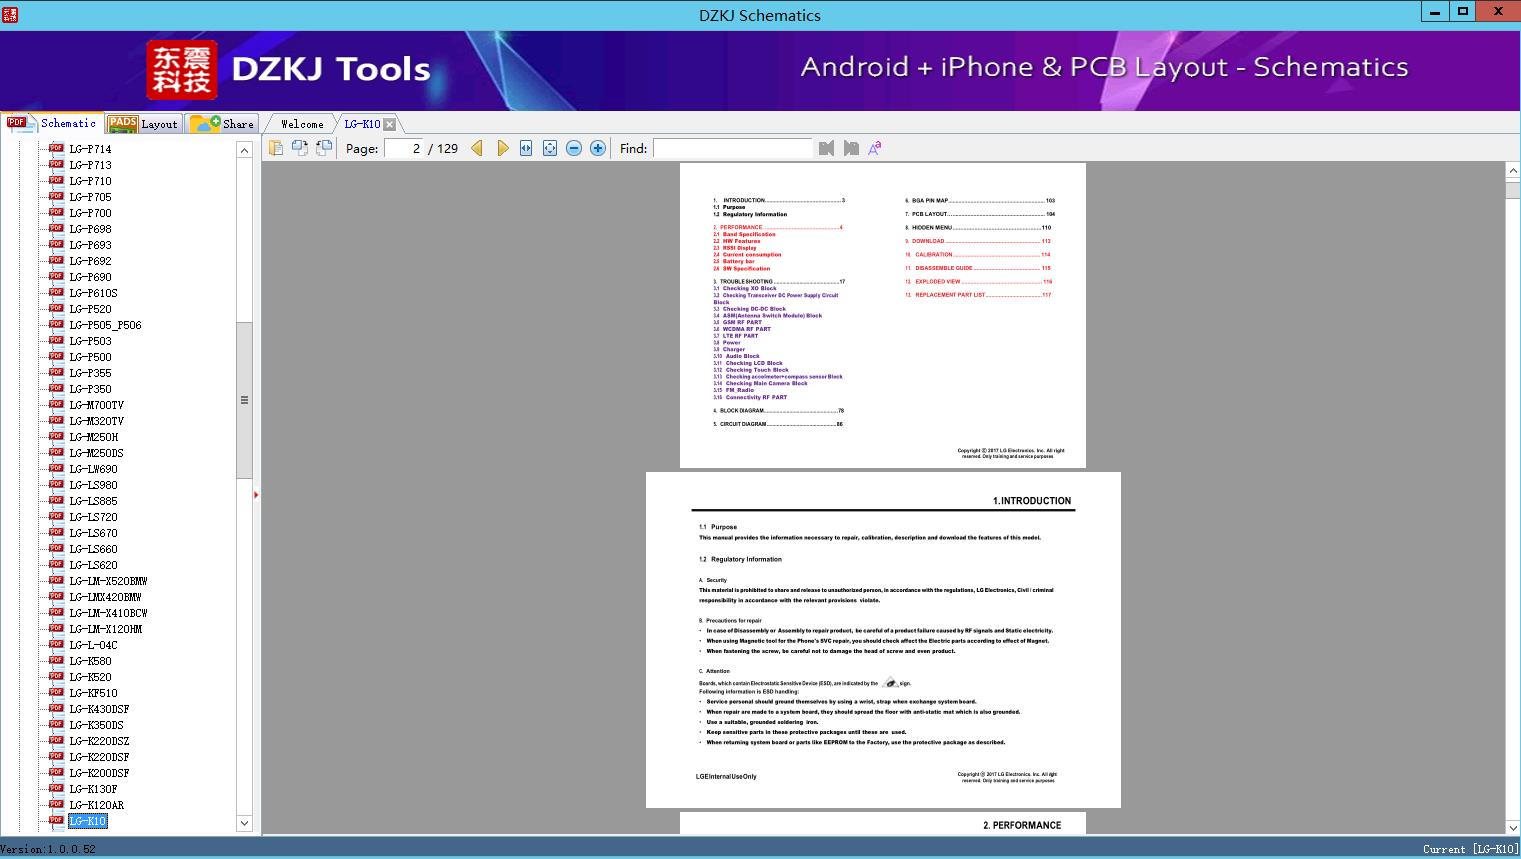Click the find previous icon
The width and height of the screenshot is (1521, 859).
[826, 148]
